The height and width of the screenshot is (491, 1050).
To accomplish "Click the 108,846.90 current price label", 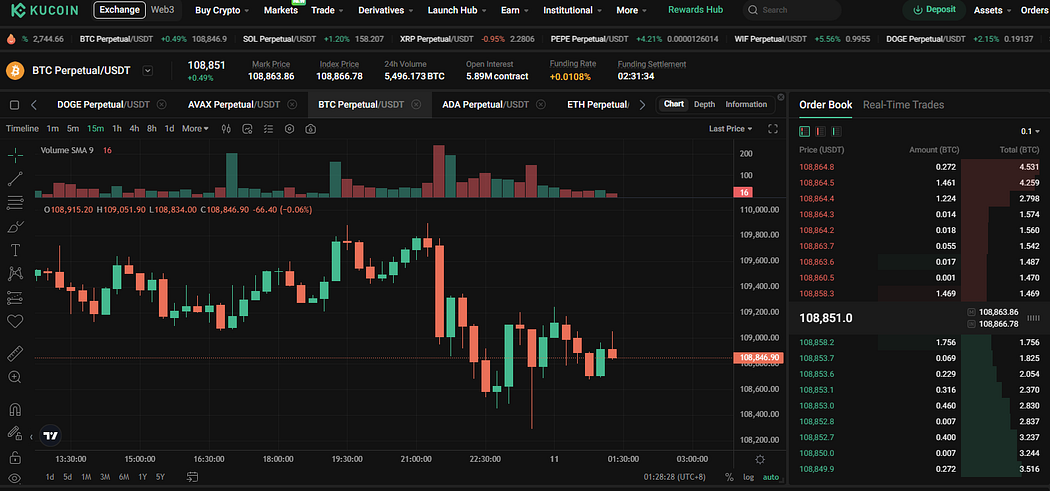I will coord(758,358).
